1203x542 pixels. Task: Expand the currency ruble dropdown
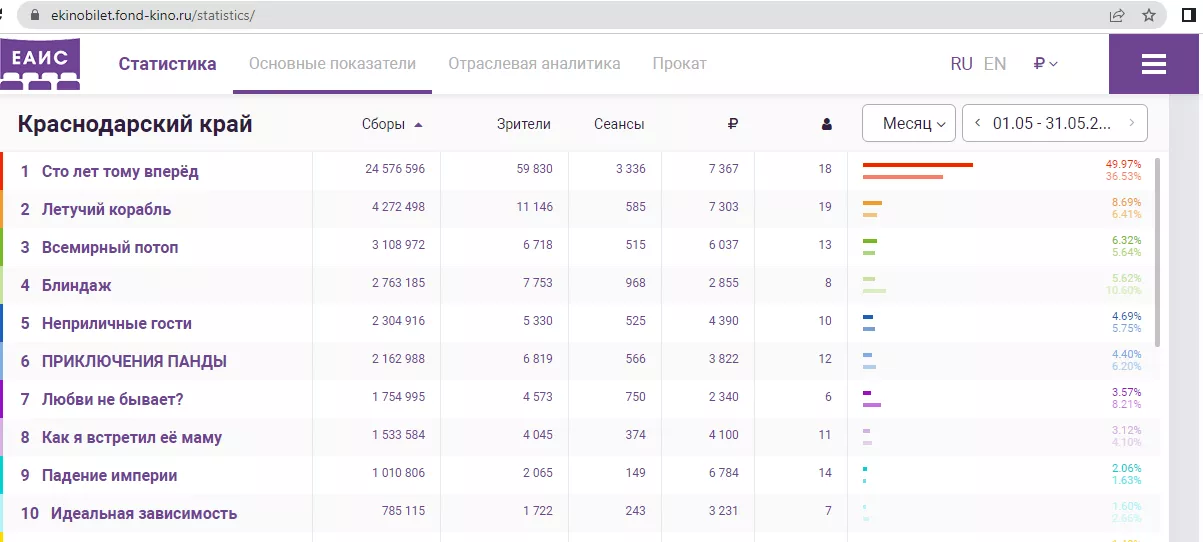1045,64
